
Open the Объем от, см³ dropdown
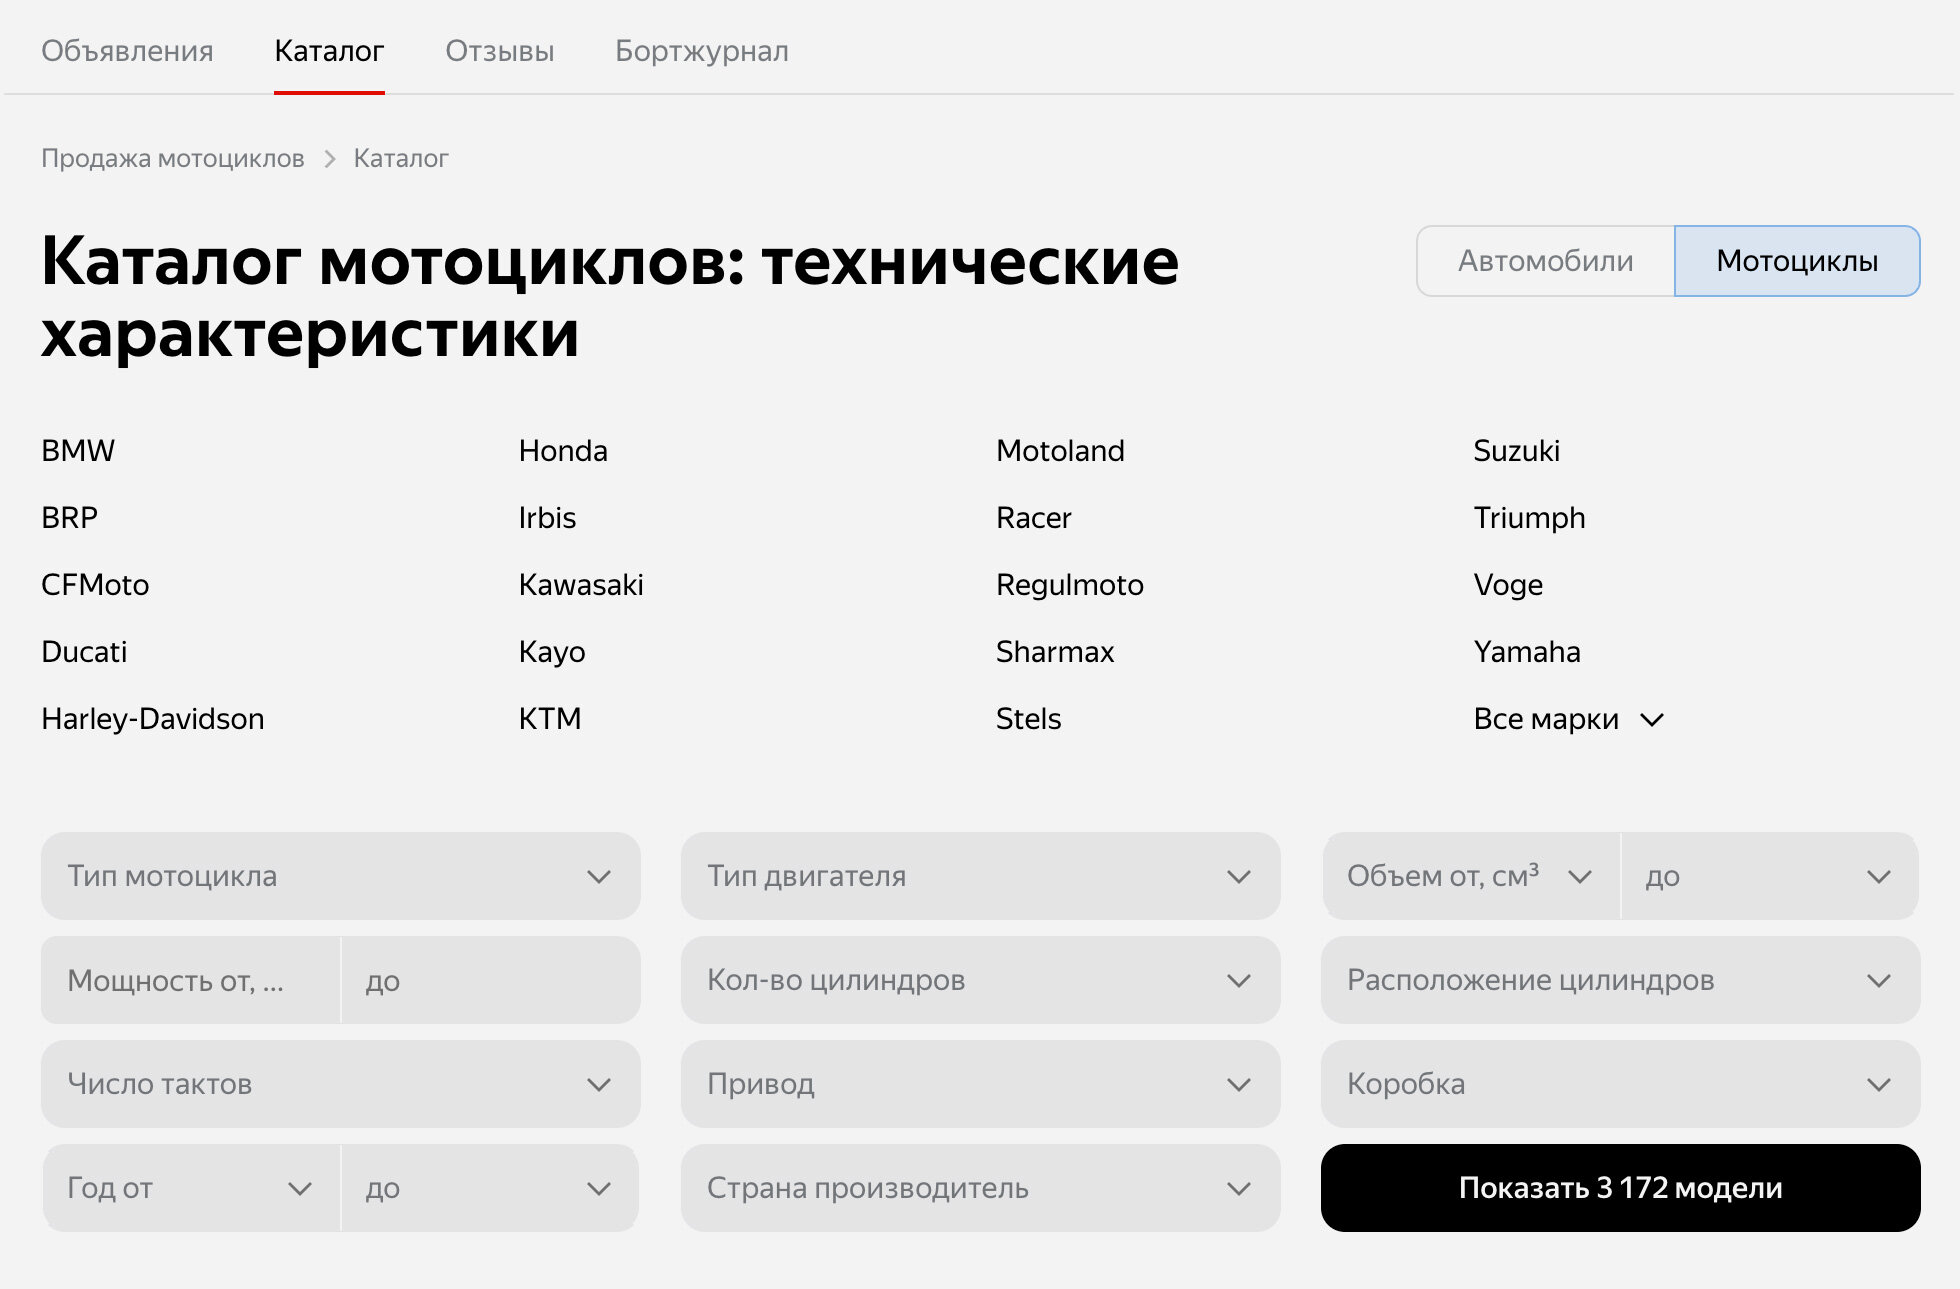point(1470,876)
